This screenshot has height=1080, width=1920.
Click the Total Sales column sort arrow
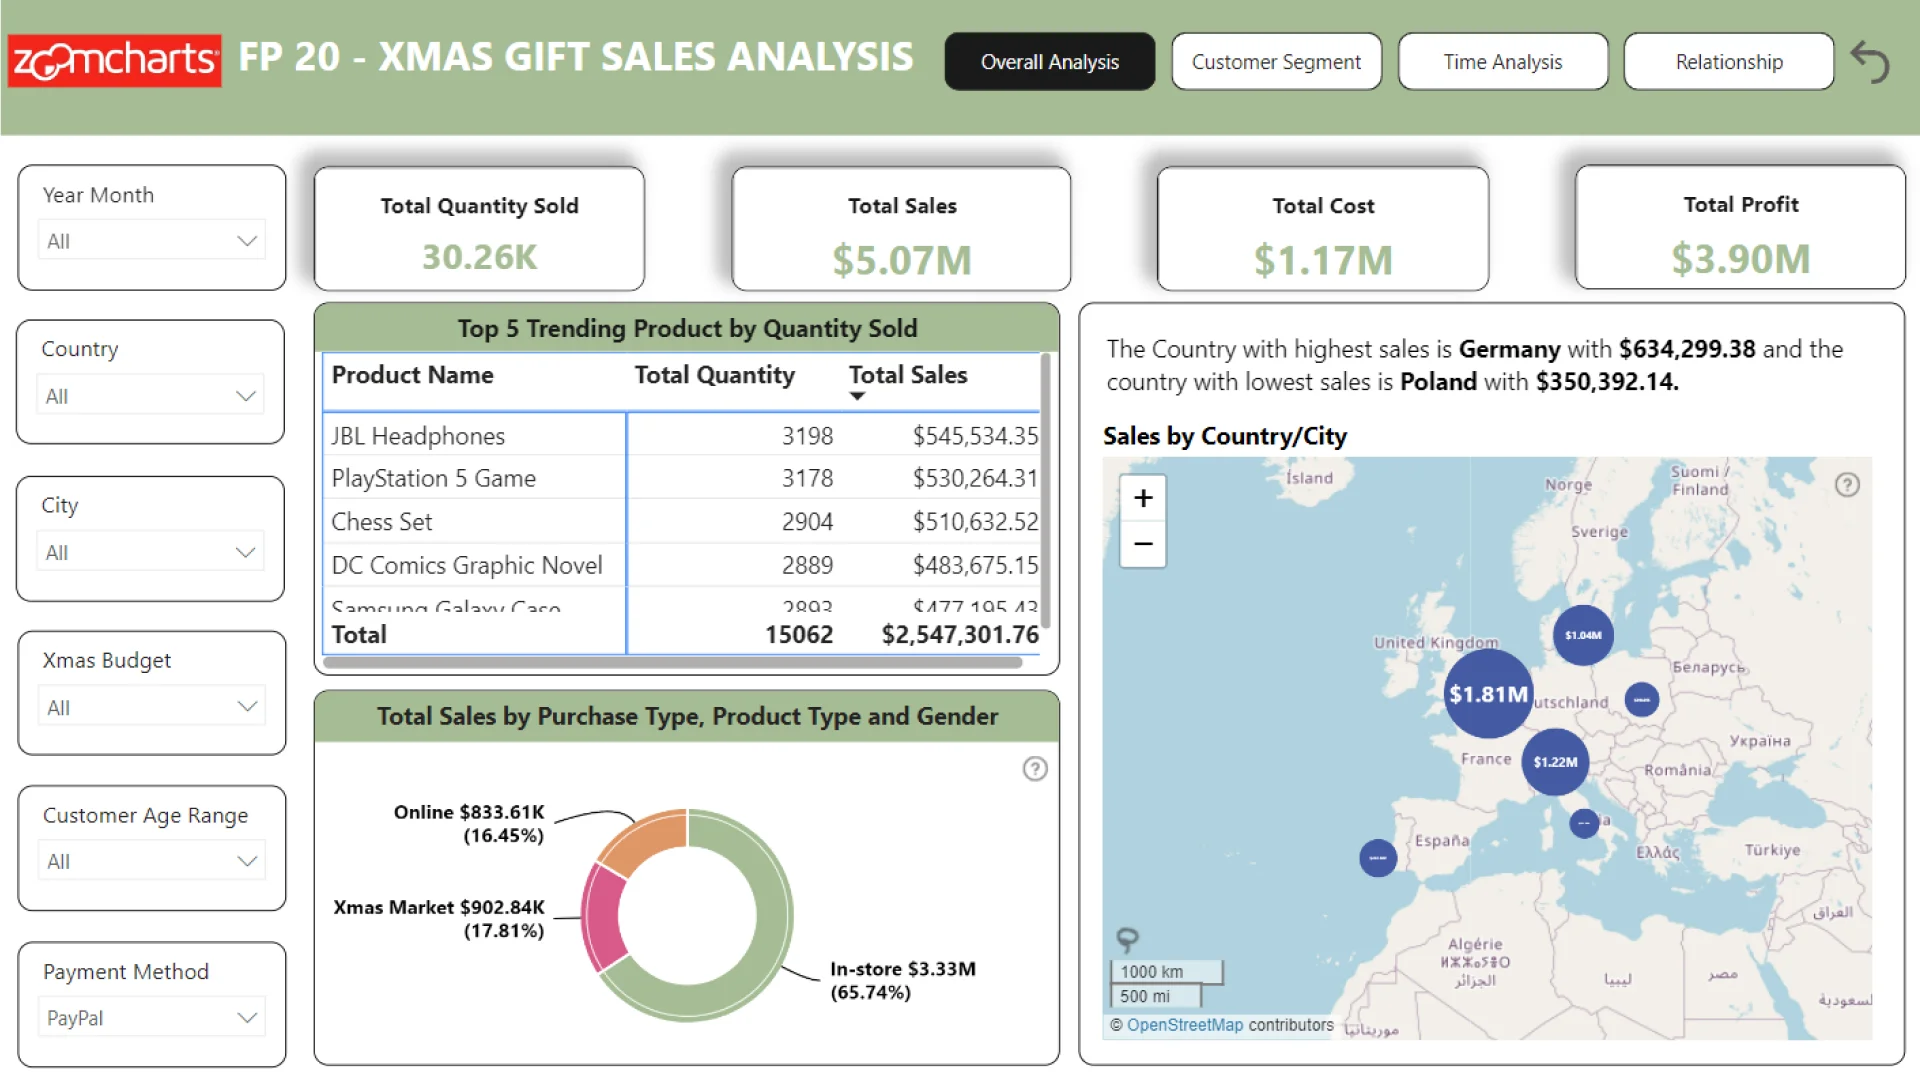click(857, 397)
